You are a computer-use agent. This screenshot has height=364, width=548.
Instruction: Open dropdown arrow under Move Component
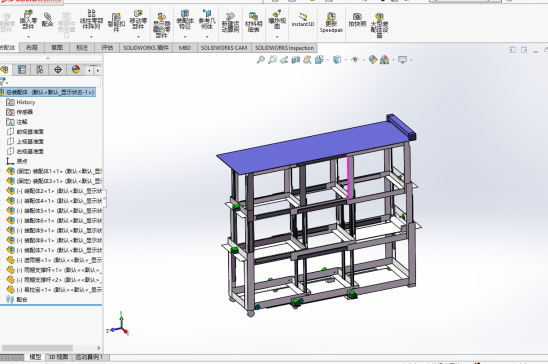[x=138, y=37]
